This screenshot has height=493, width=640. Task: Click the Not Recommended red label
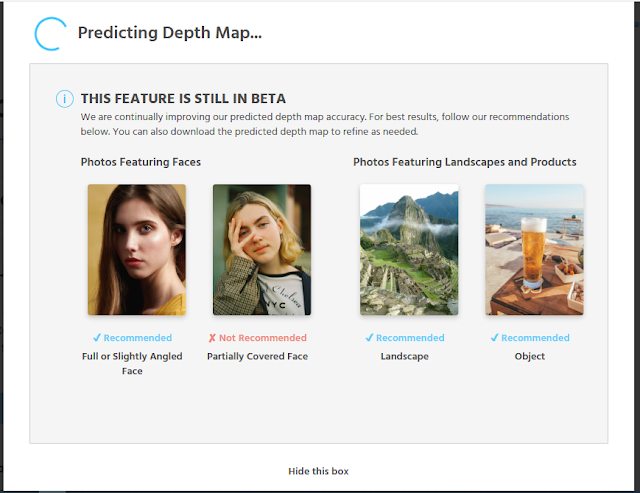click(x=263, y=338)
